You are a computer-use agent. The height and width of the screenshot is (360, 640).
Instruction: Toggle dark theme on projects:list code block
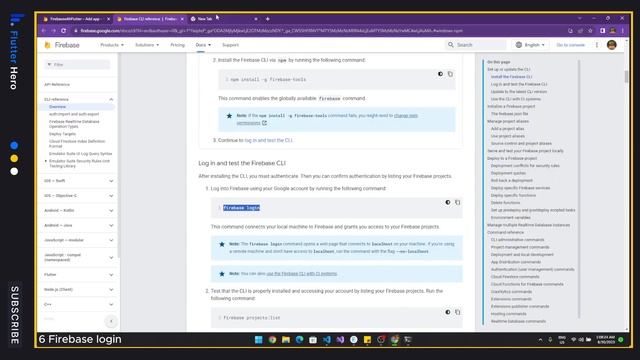(448, 312)
